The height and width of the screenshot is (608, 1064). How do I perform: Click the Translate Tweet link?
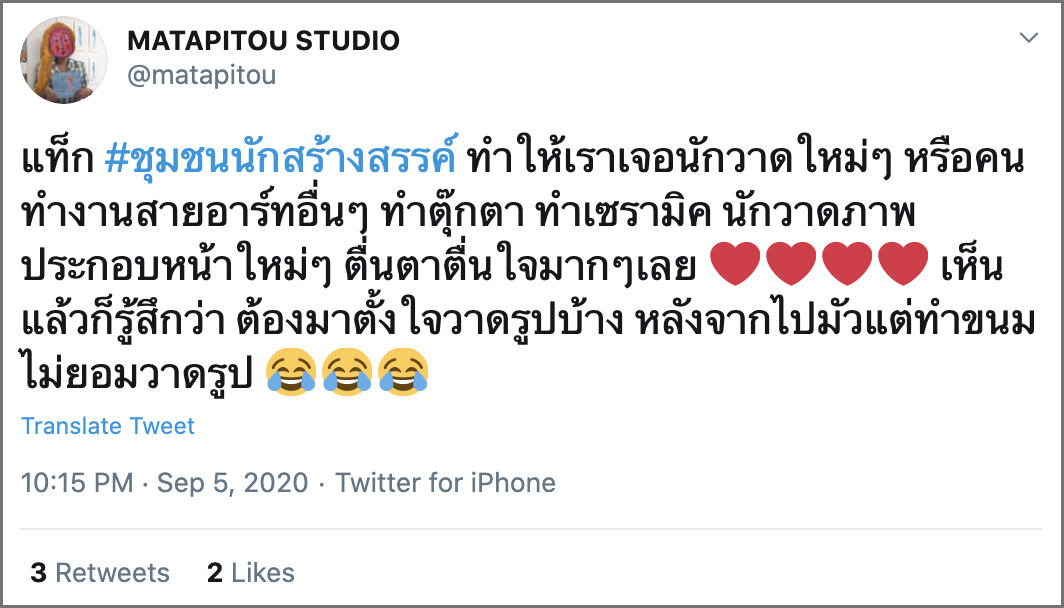[x=108, y=425]
